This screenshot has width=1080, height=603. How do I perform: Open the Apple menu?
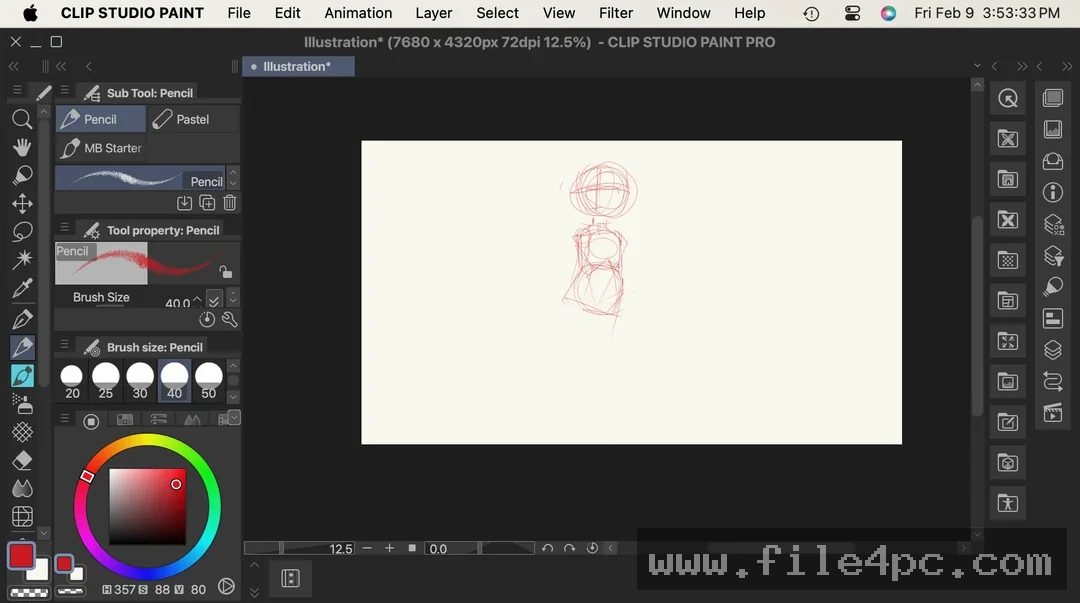point(30,13)
